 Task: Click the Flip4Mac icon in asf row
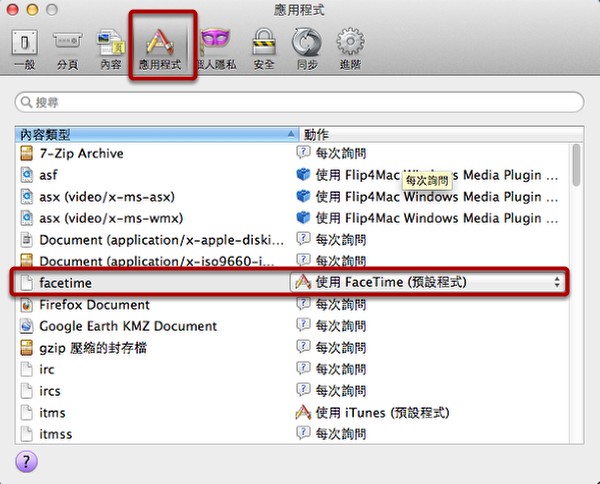(303, 175)
